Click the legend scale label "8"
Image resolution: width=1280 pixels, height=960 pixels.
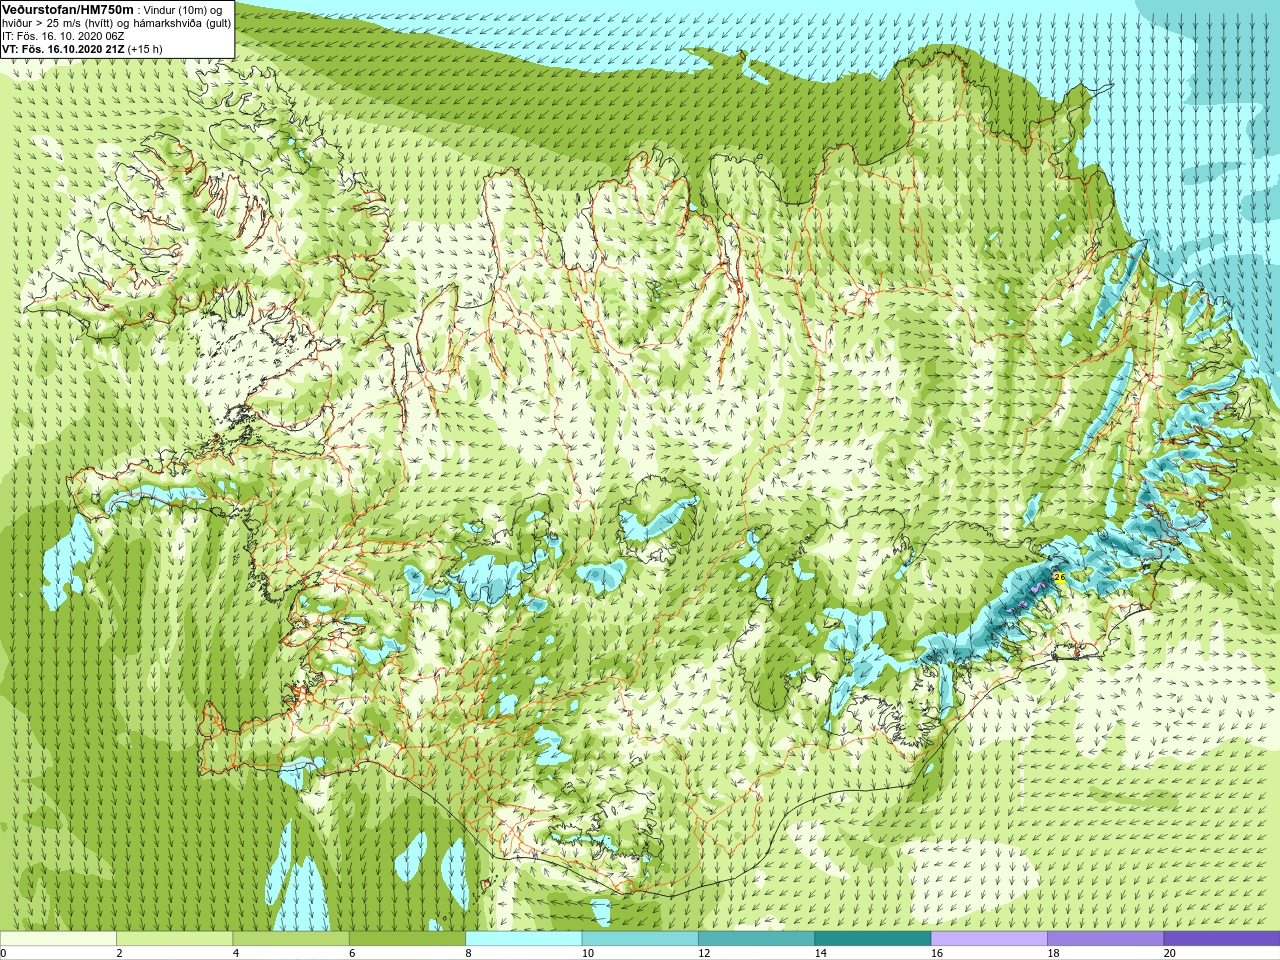[x=468, y=953]
